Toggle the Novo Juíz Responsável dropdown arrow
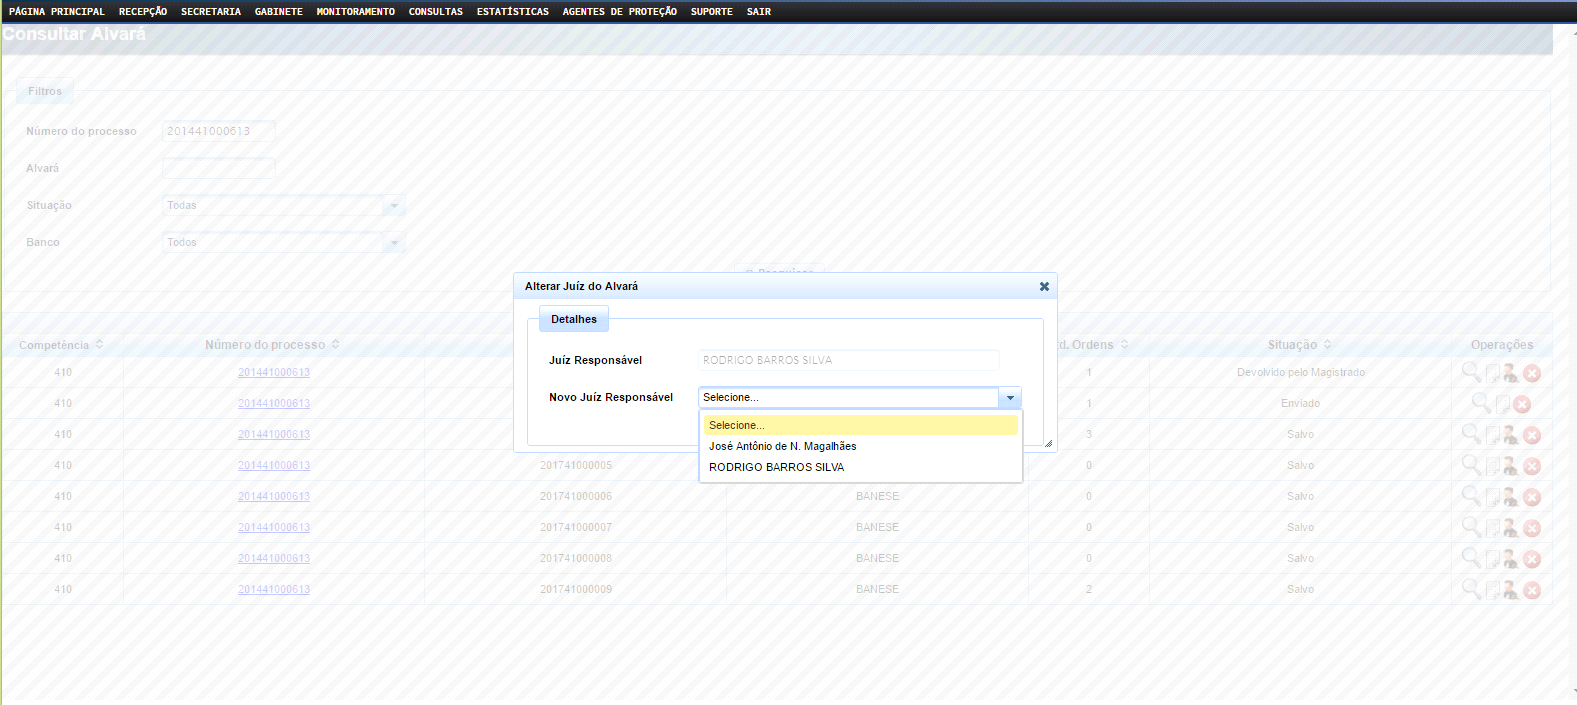This screenshot has height=705, width=1577. pos(1010,398)
